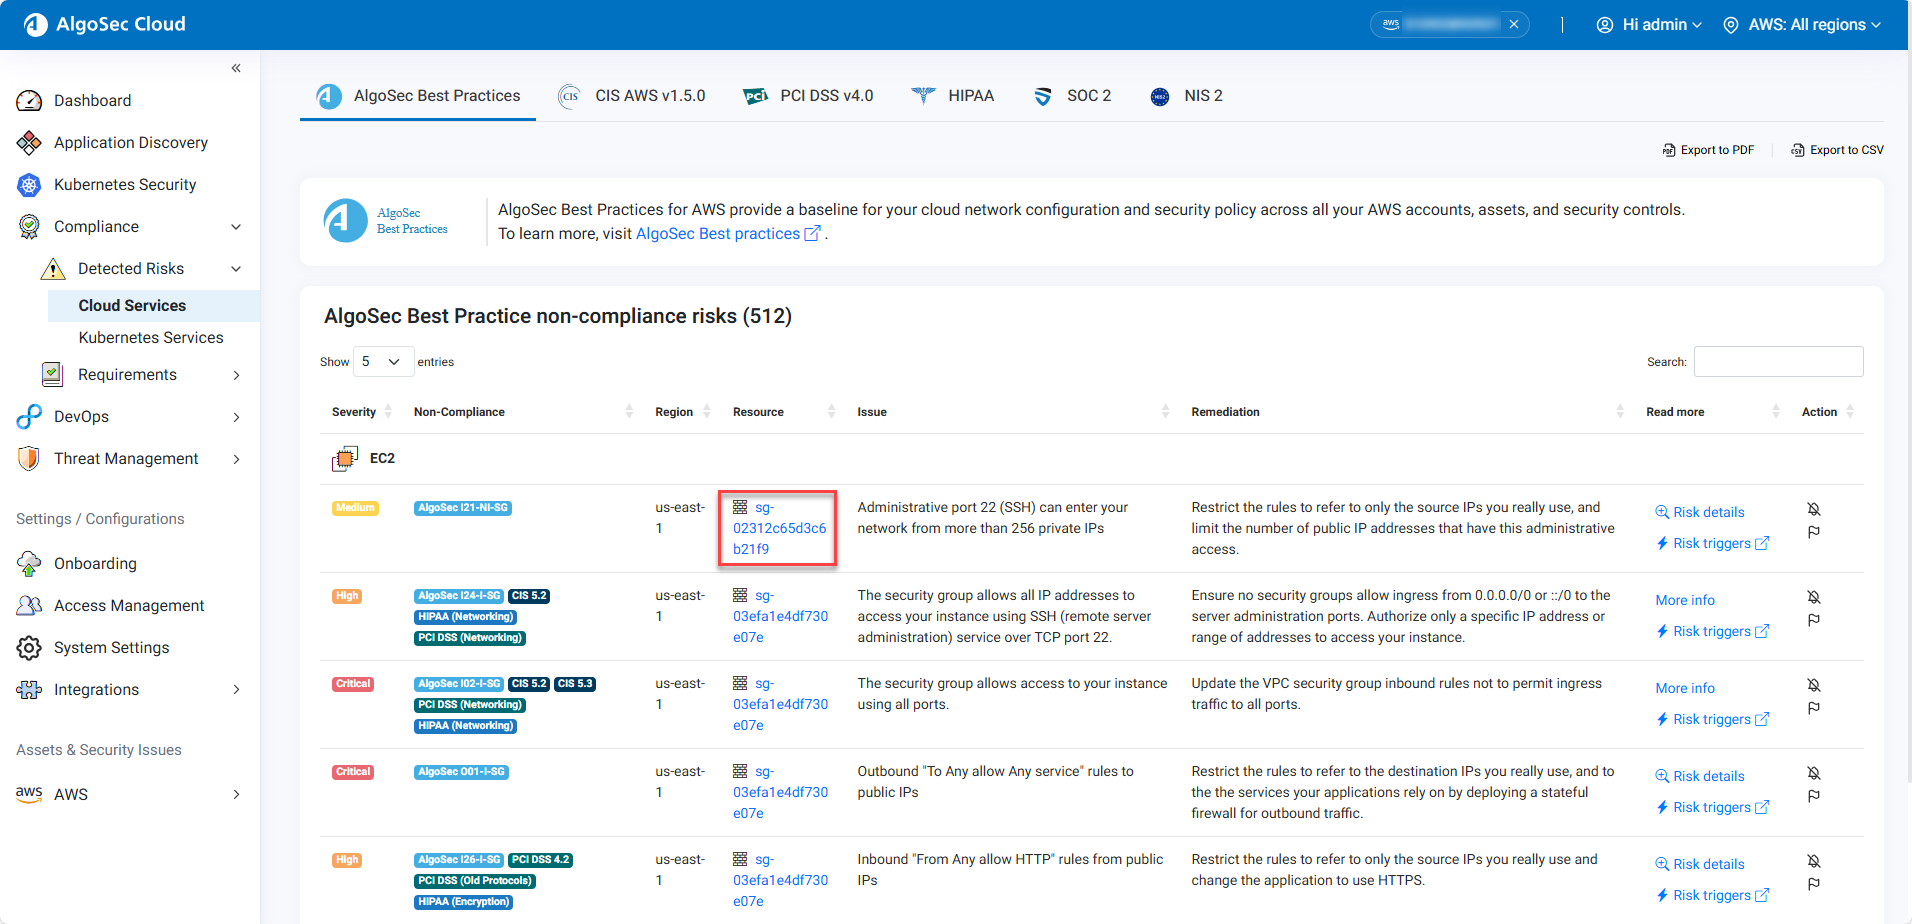This screenshot has width=1912, height=924.
Task: Export the report to PDF
Action: coord(1708,150)
